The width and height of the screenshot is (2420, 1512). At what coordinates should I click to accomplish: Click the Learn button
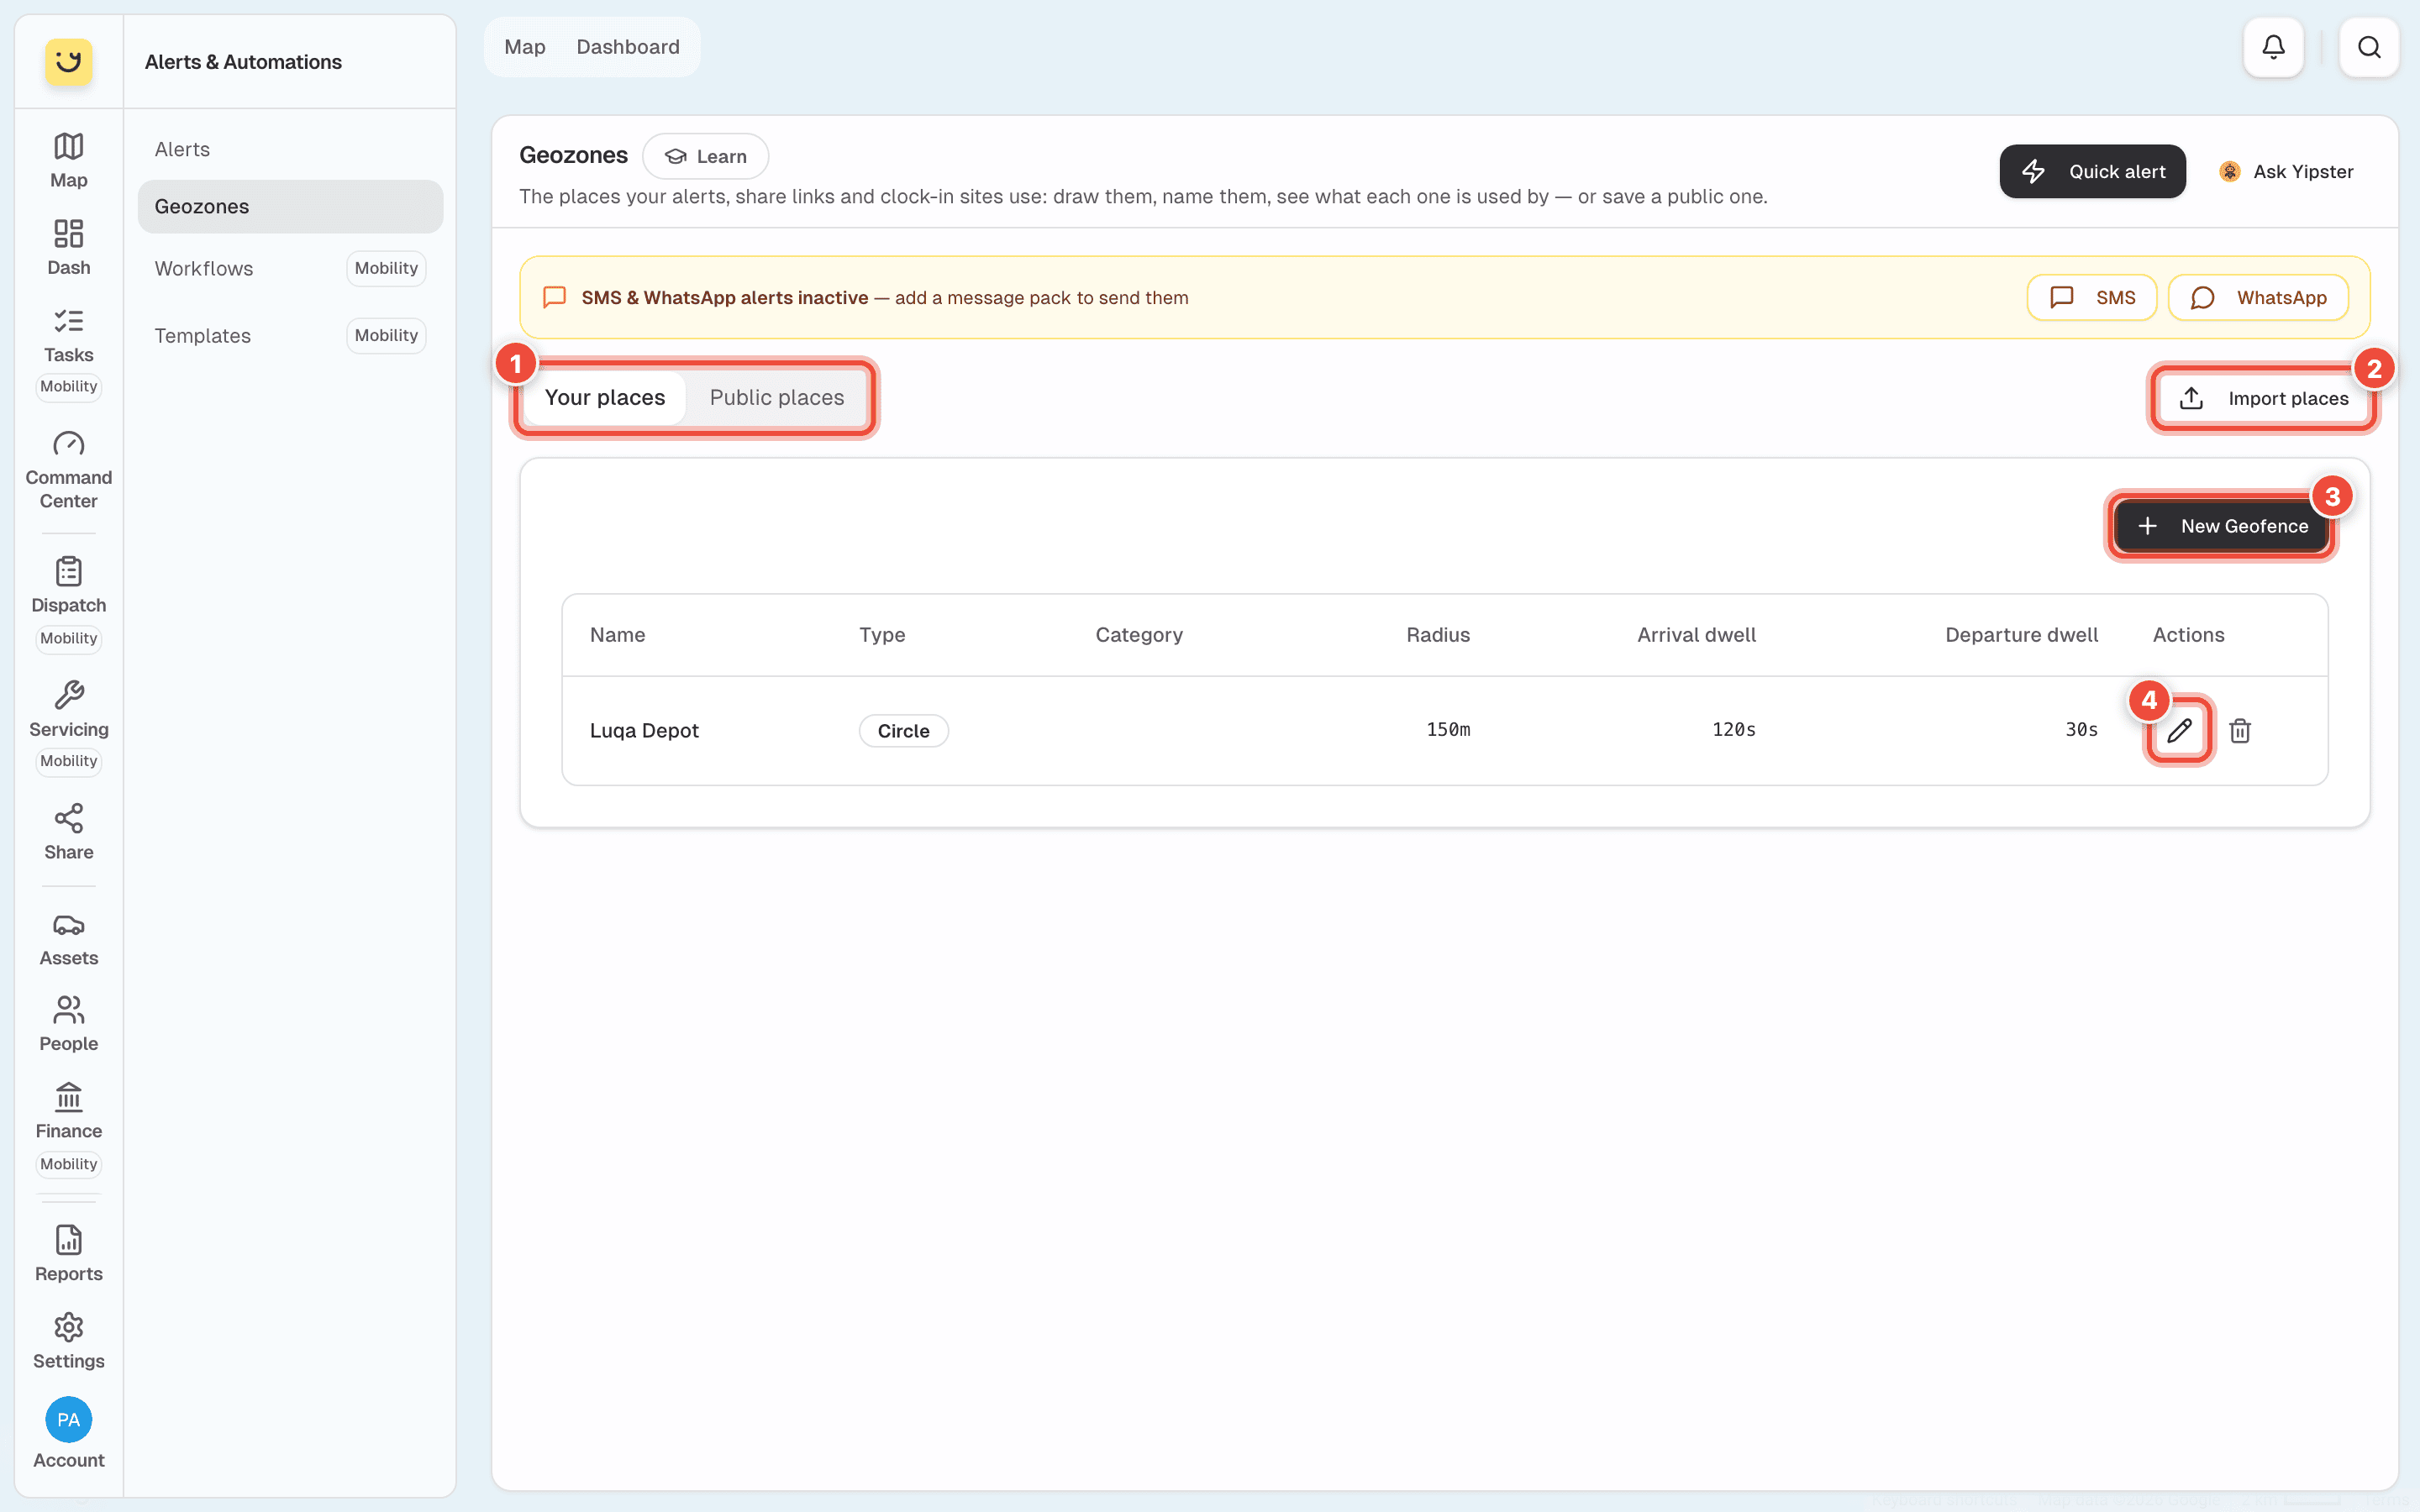[x=705, y=156]
